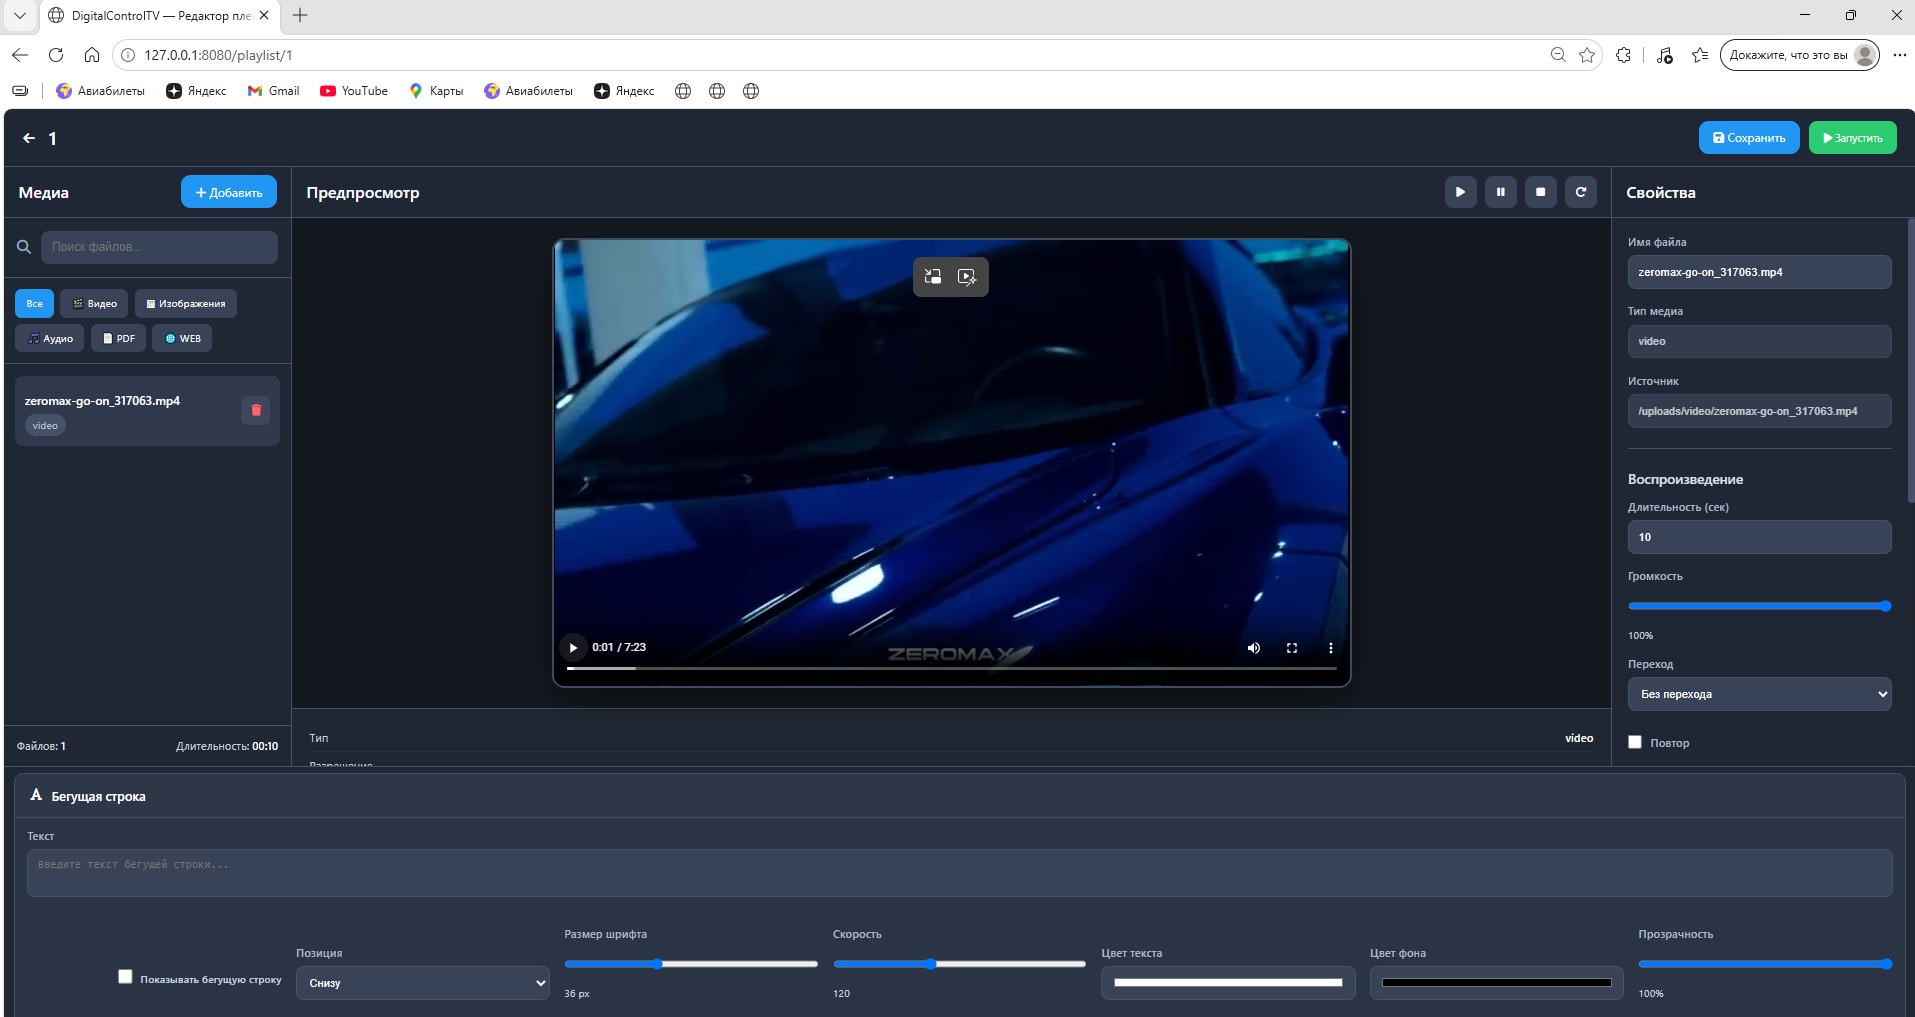Viewport: 1915px width, 1017px height.
Task: Click the Длительность (сек) field
Action: (1759, 537)
